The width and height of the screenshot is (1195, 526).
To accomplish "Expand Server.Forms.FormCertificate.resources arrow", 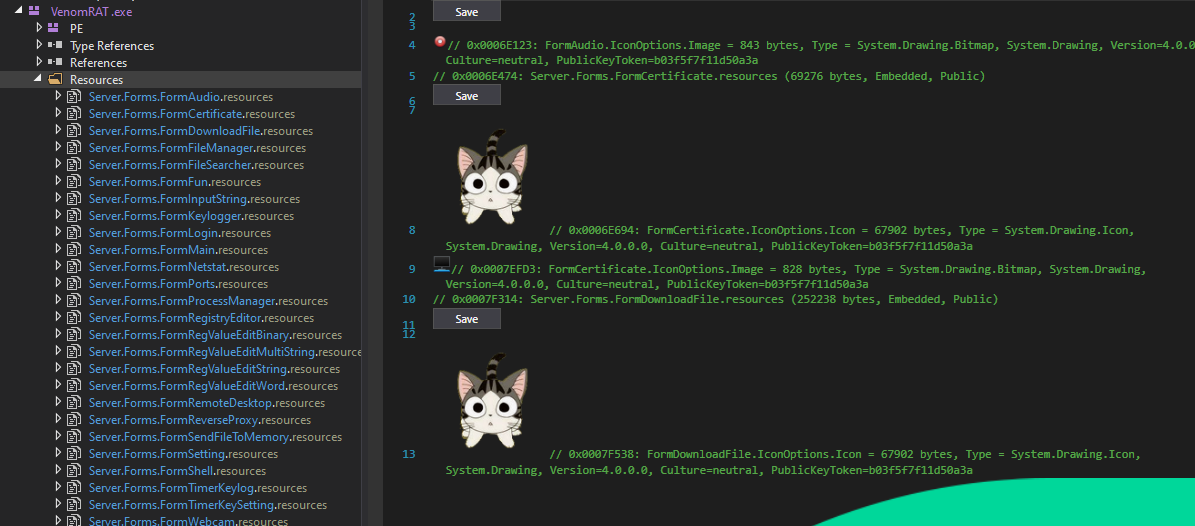I will tap(58, 114).
